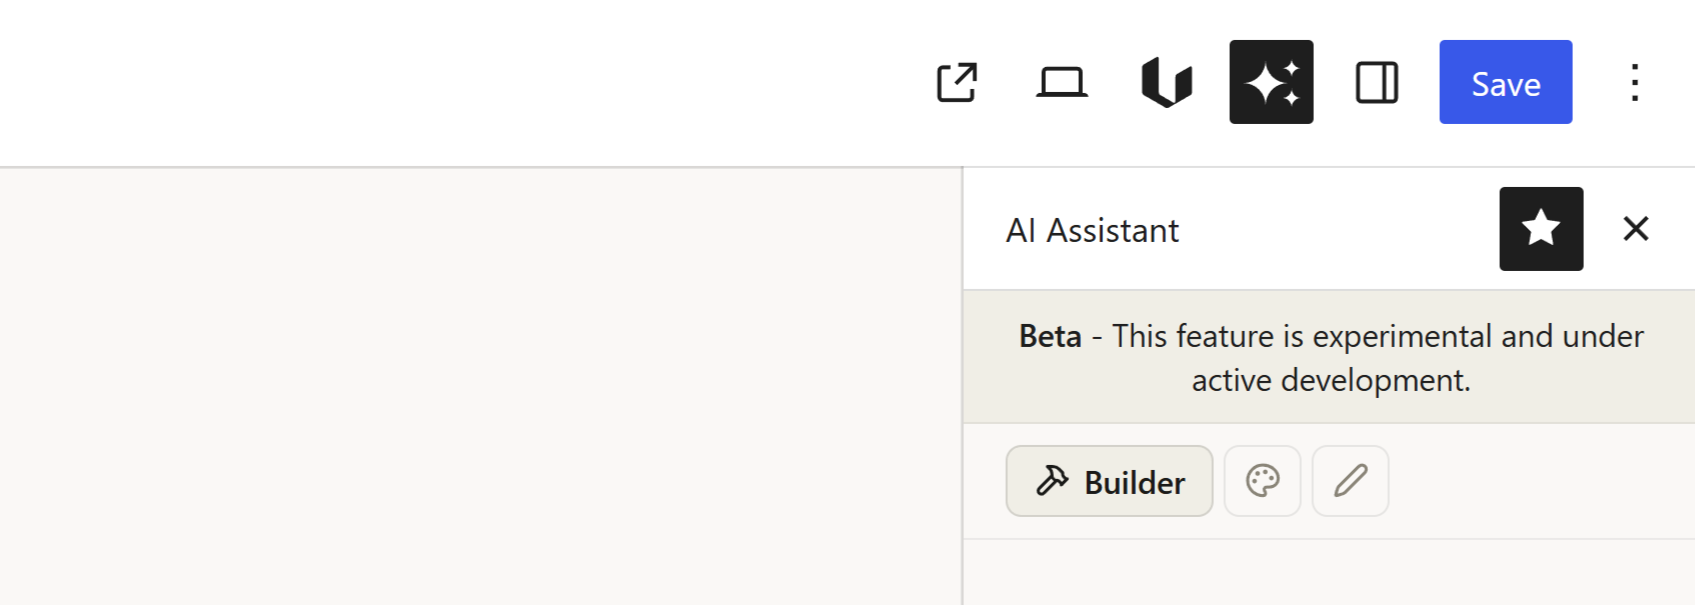Click the hammer icon on the Builder button
This screenshot has width=1695, height=605.
click(x=1051, y=481)
